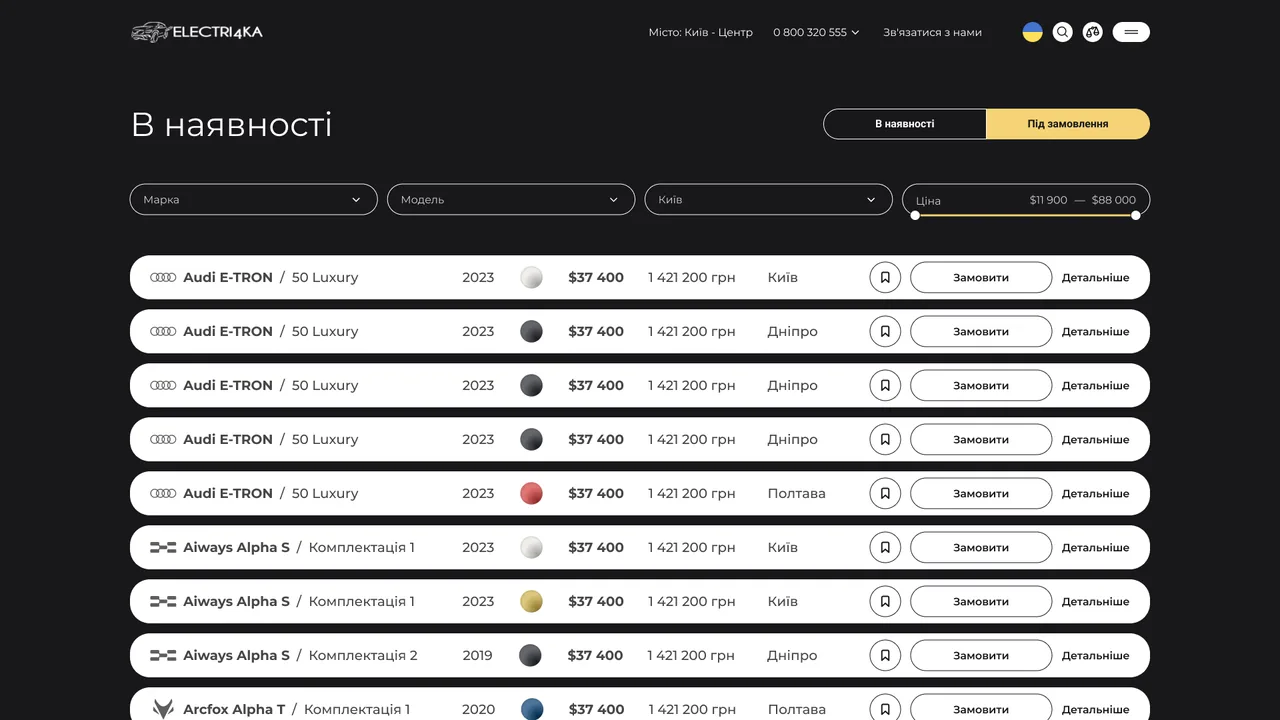Select the white swatch on Audi E-TRON Київ
This screenshot has width=1280, height=720.
click(x=531, y=277)
